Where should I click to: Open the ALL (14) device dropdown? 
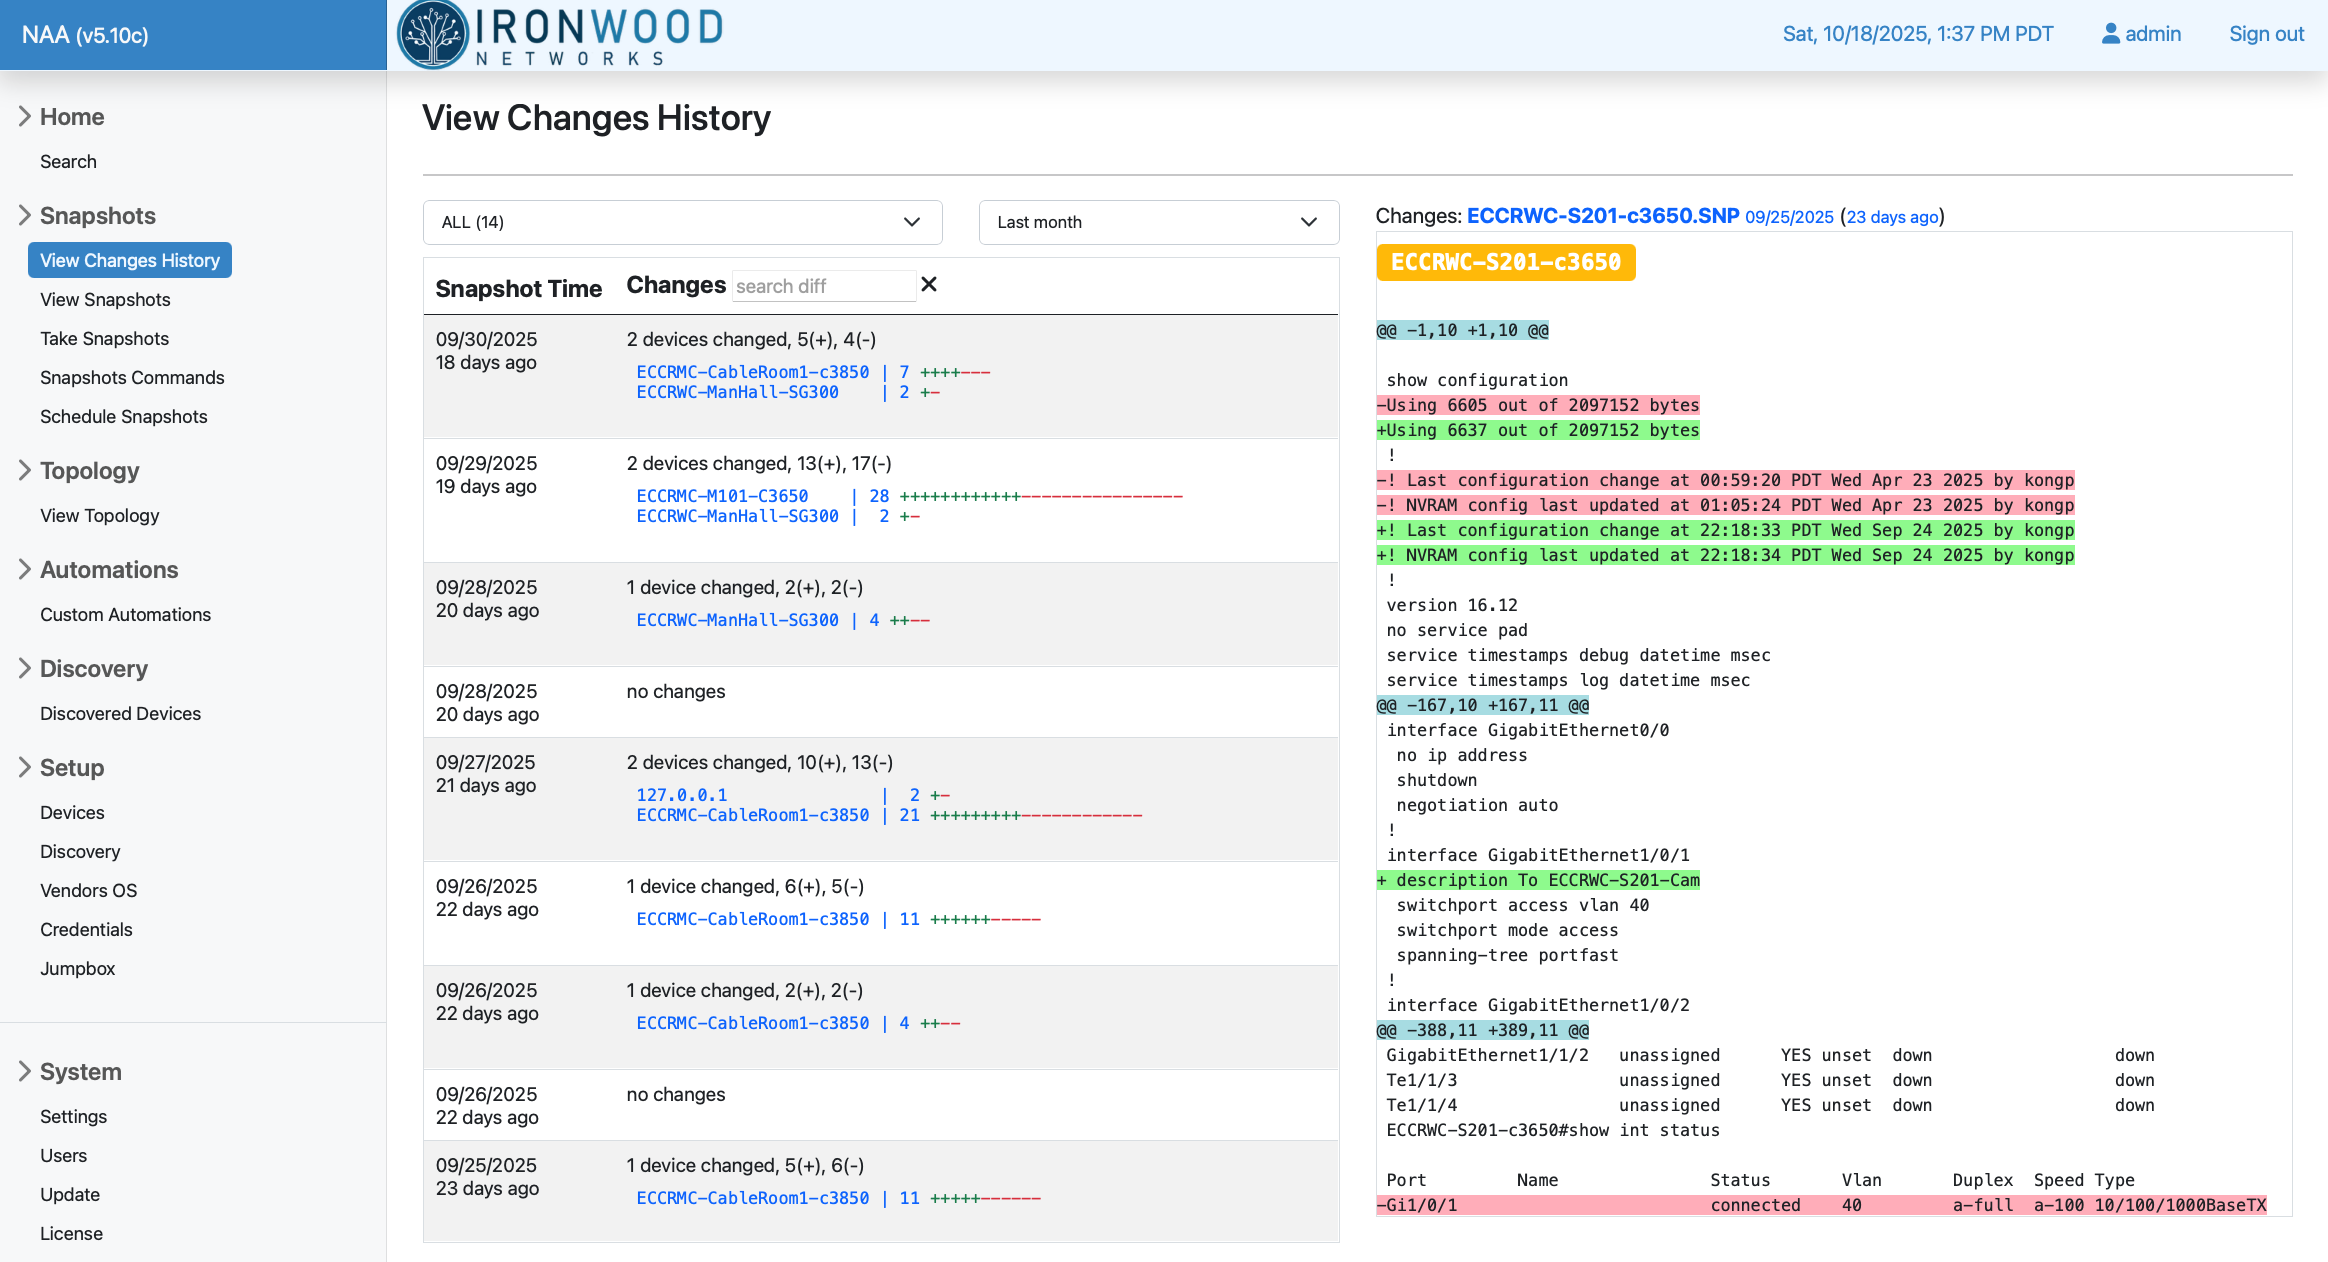(682, 222)
